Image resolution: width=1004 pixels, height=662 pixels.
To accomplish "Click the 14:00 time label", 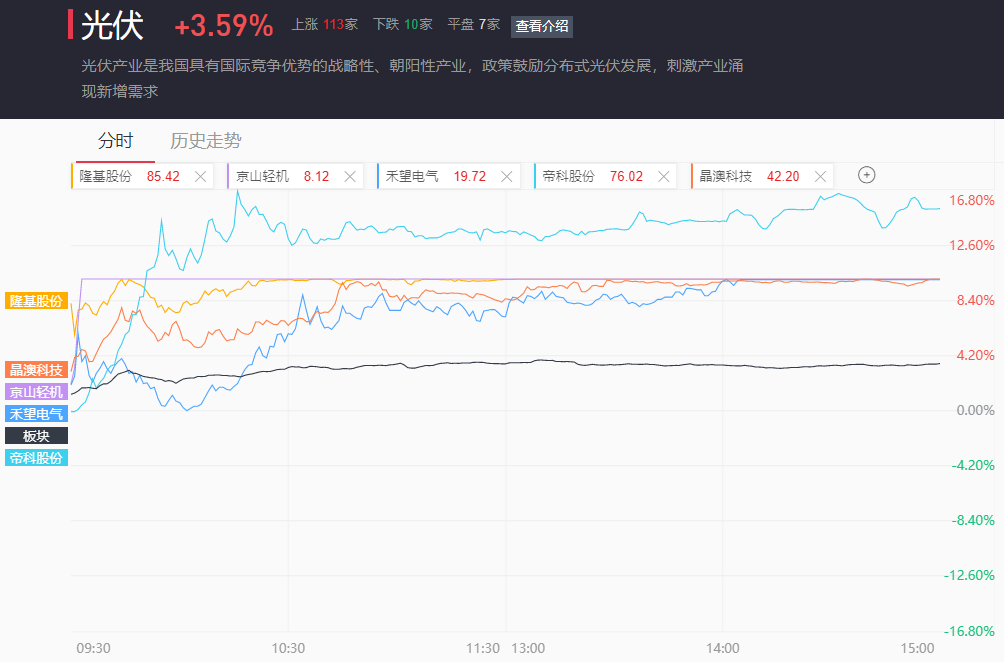I will point(722,649).
